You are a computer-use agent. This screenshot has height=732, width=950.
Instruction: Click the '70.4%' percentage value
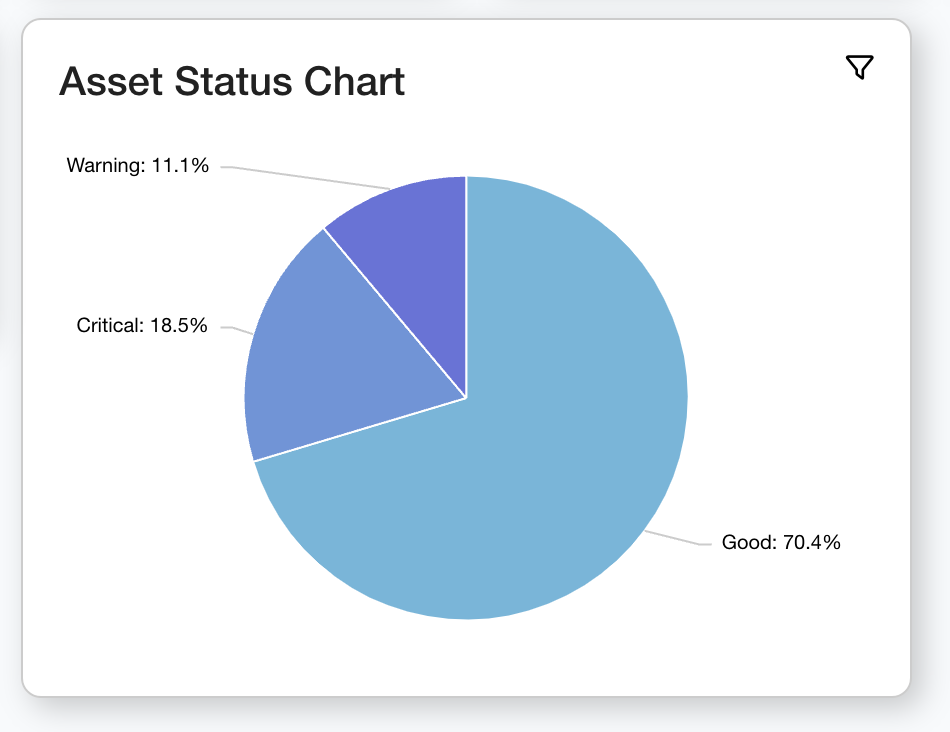811,543
